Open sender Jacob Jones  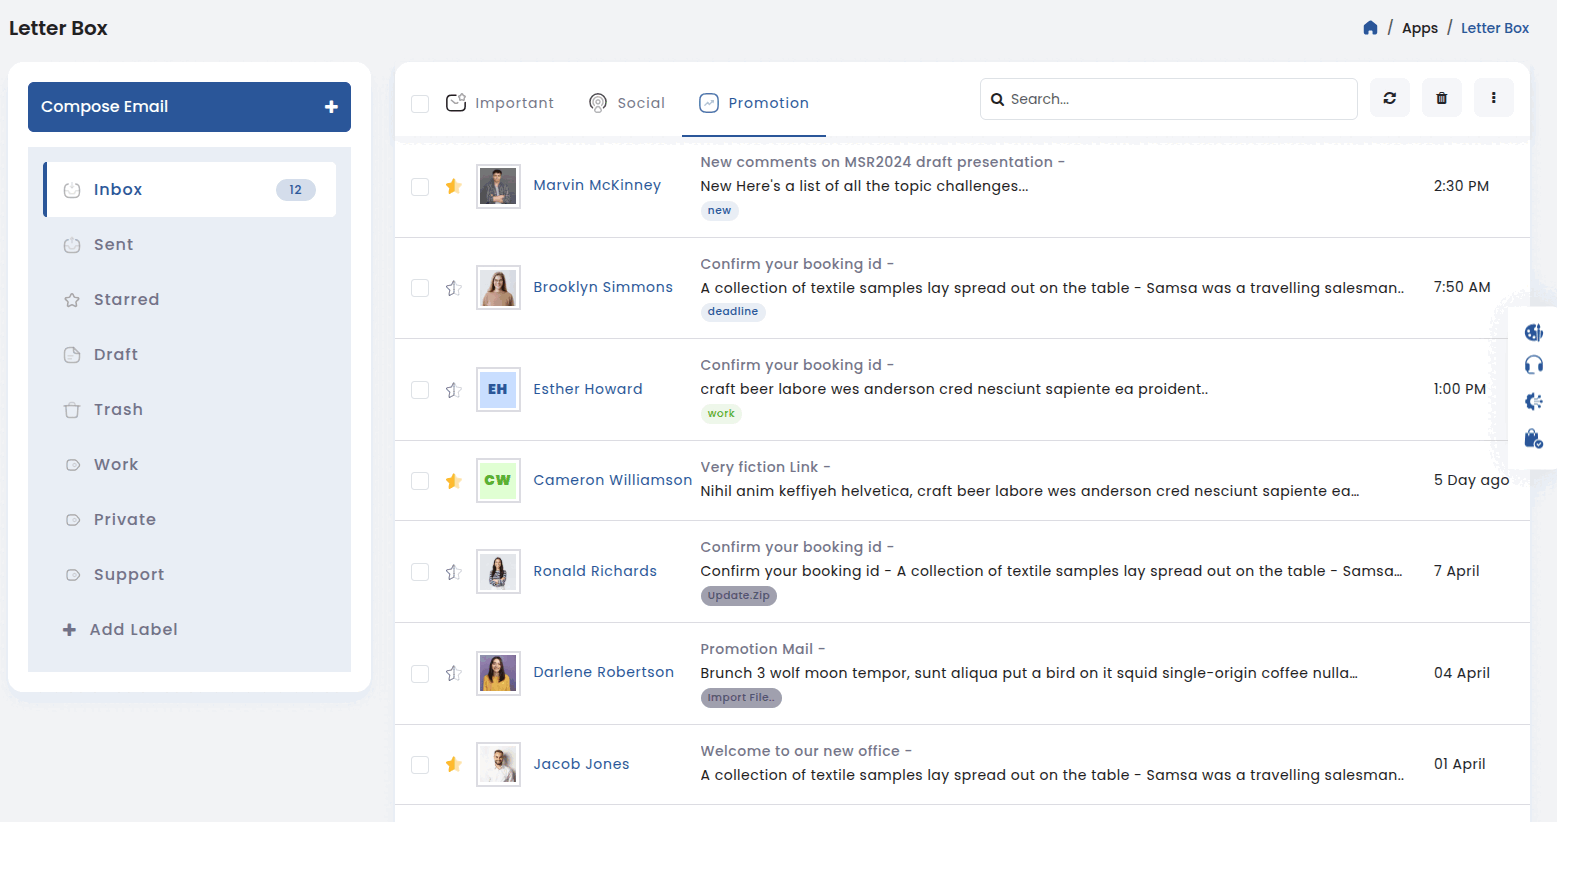coord(581,764)
